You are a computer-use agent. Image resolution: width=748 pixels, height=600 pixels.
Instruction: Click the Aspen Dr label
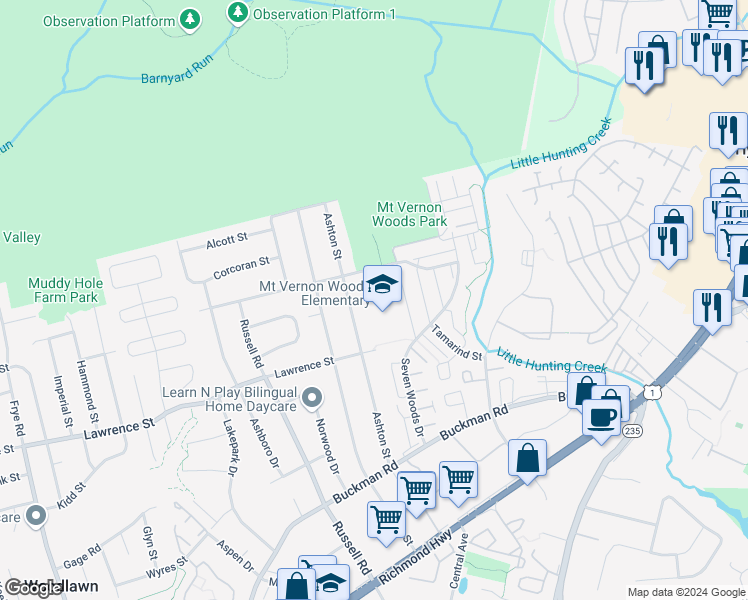pos(235,555)
